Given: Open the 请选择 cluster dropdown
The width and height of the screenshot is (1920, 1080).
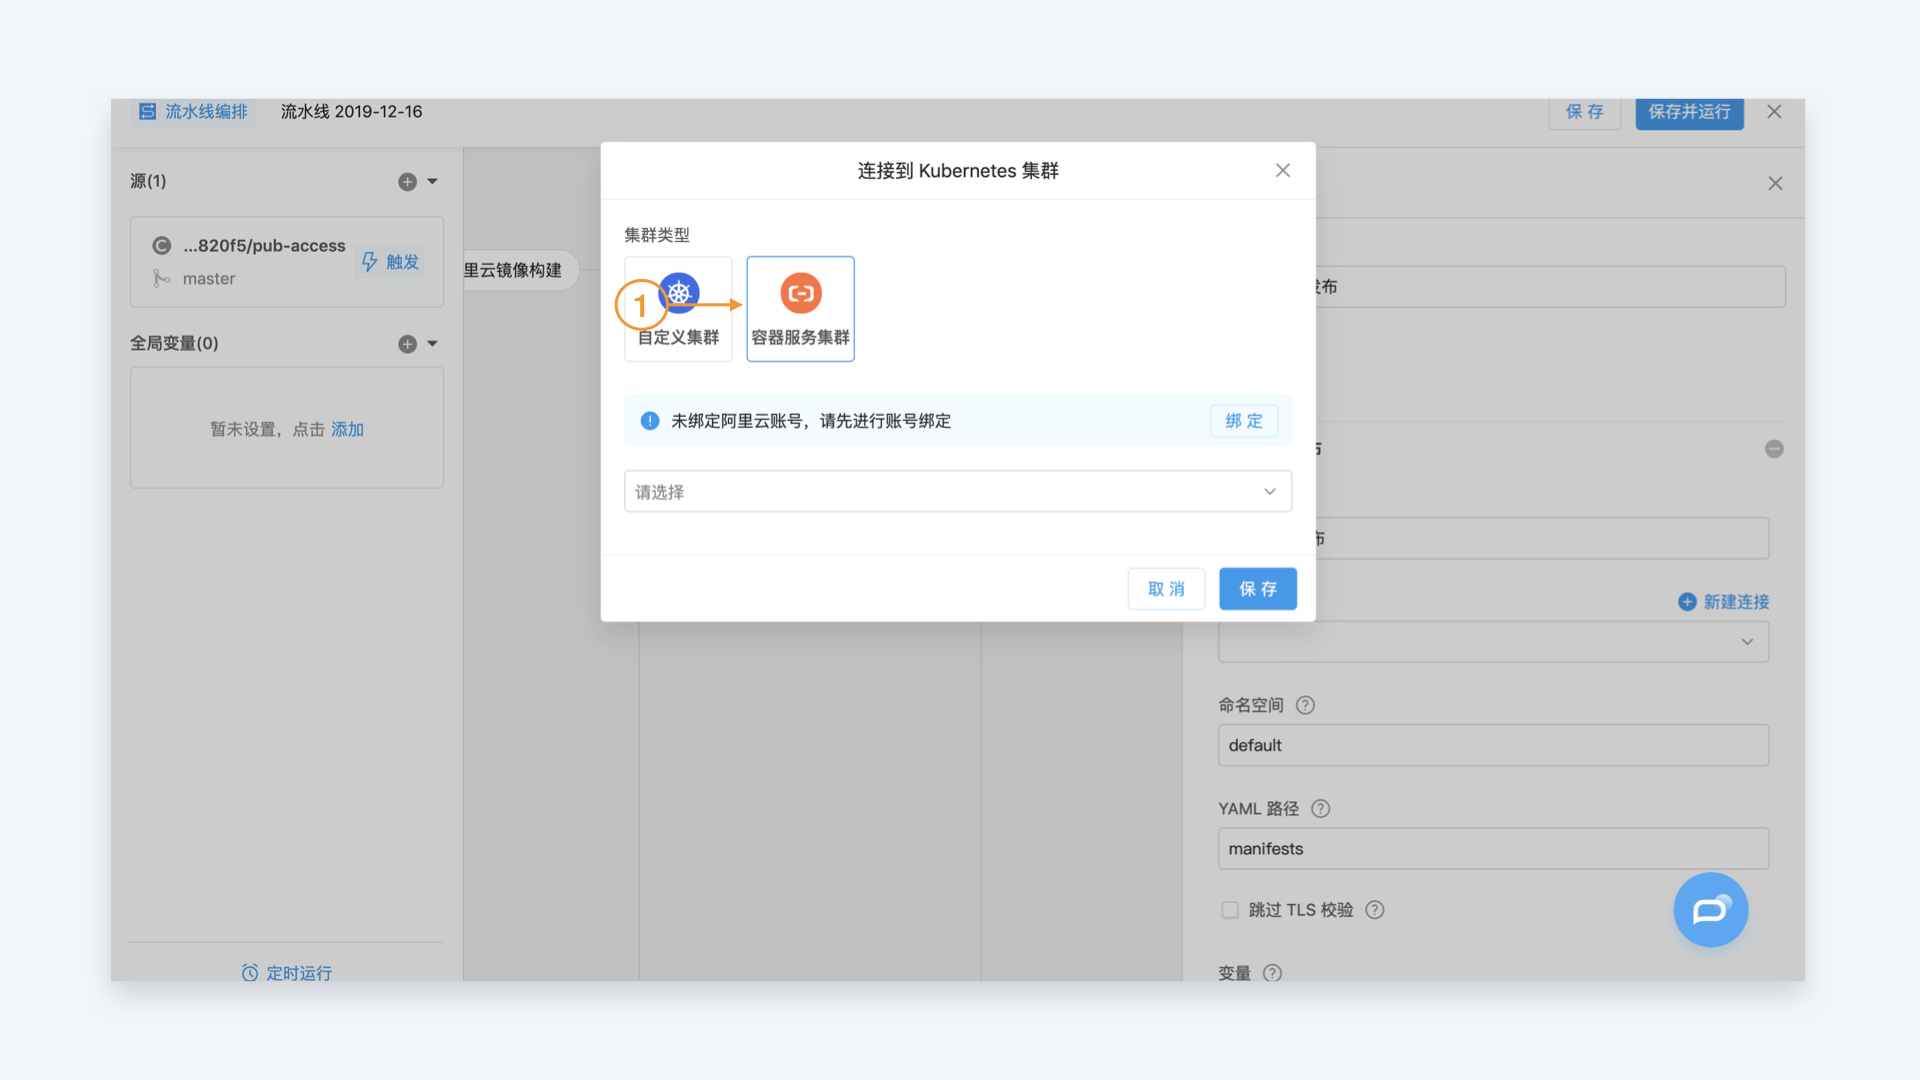Looking at the screenshot, I should 958,491.
